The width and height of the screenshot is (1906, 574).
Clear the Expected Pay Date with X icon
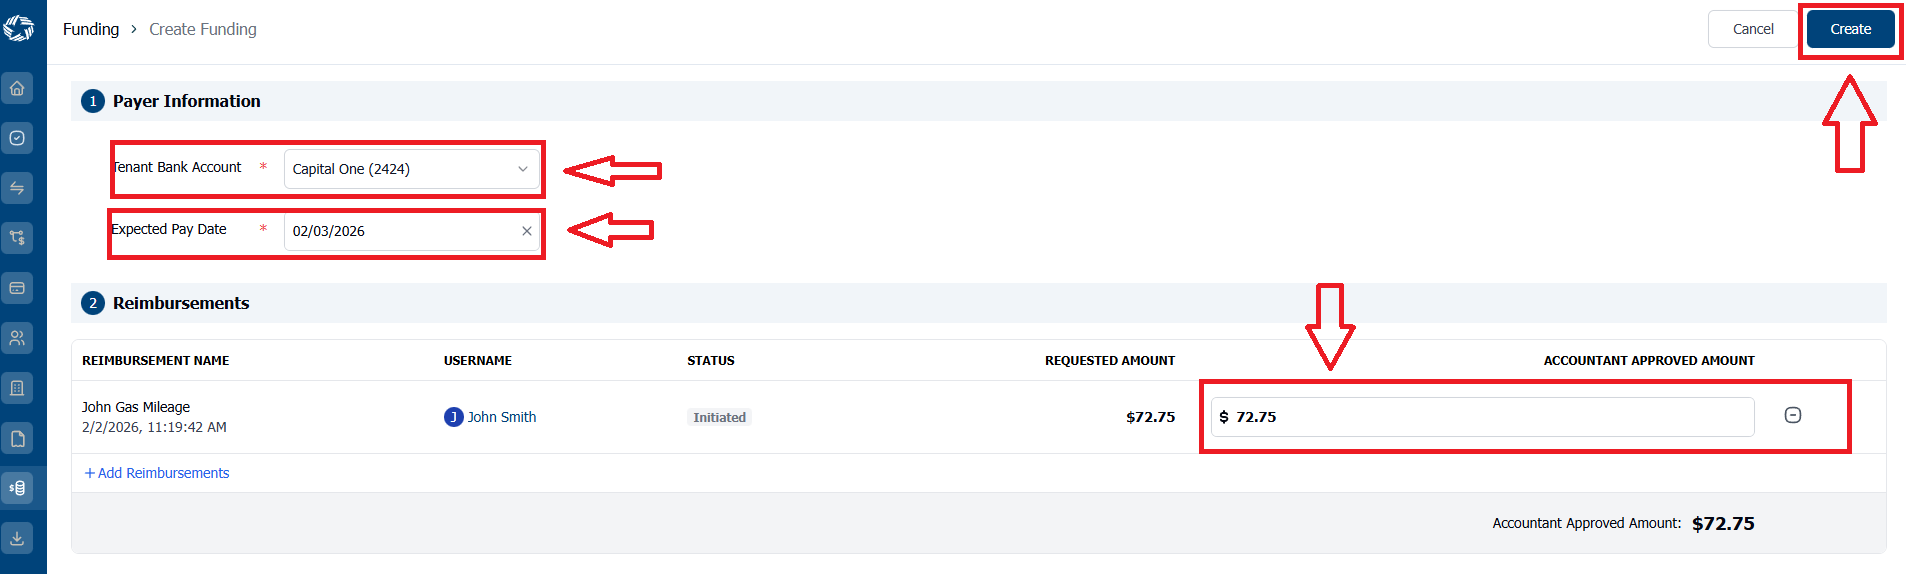(527, 231)
